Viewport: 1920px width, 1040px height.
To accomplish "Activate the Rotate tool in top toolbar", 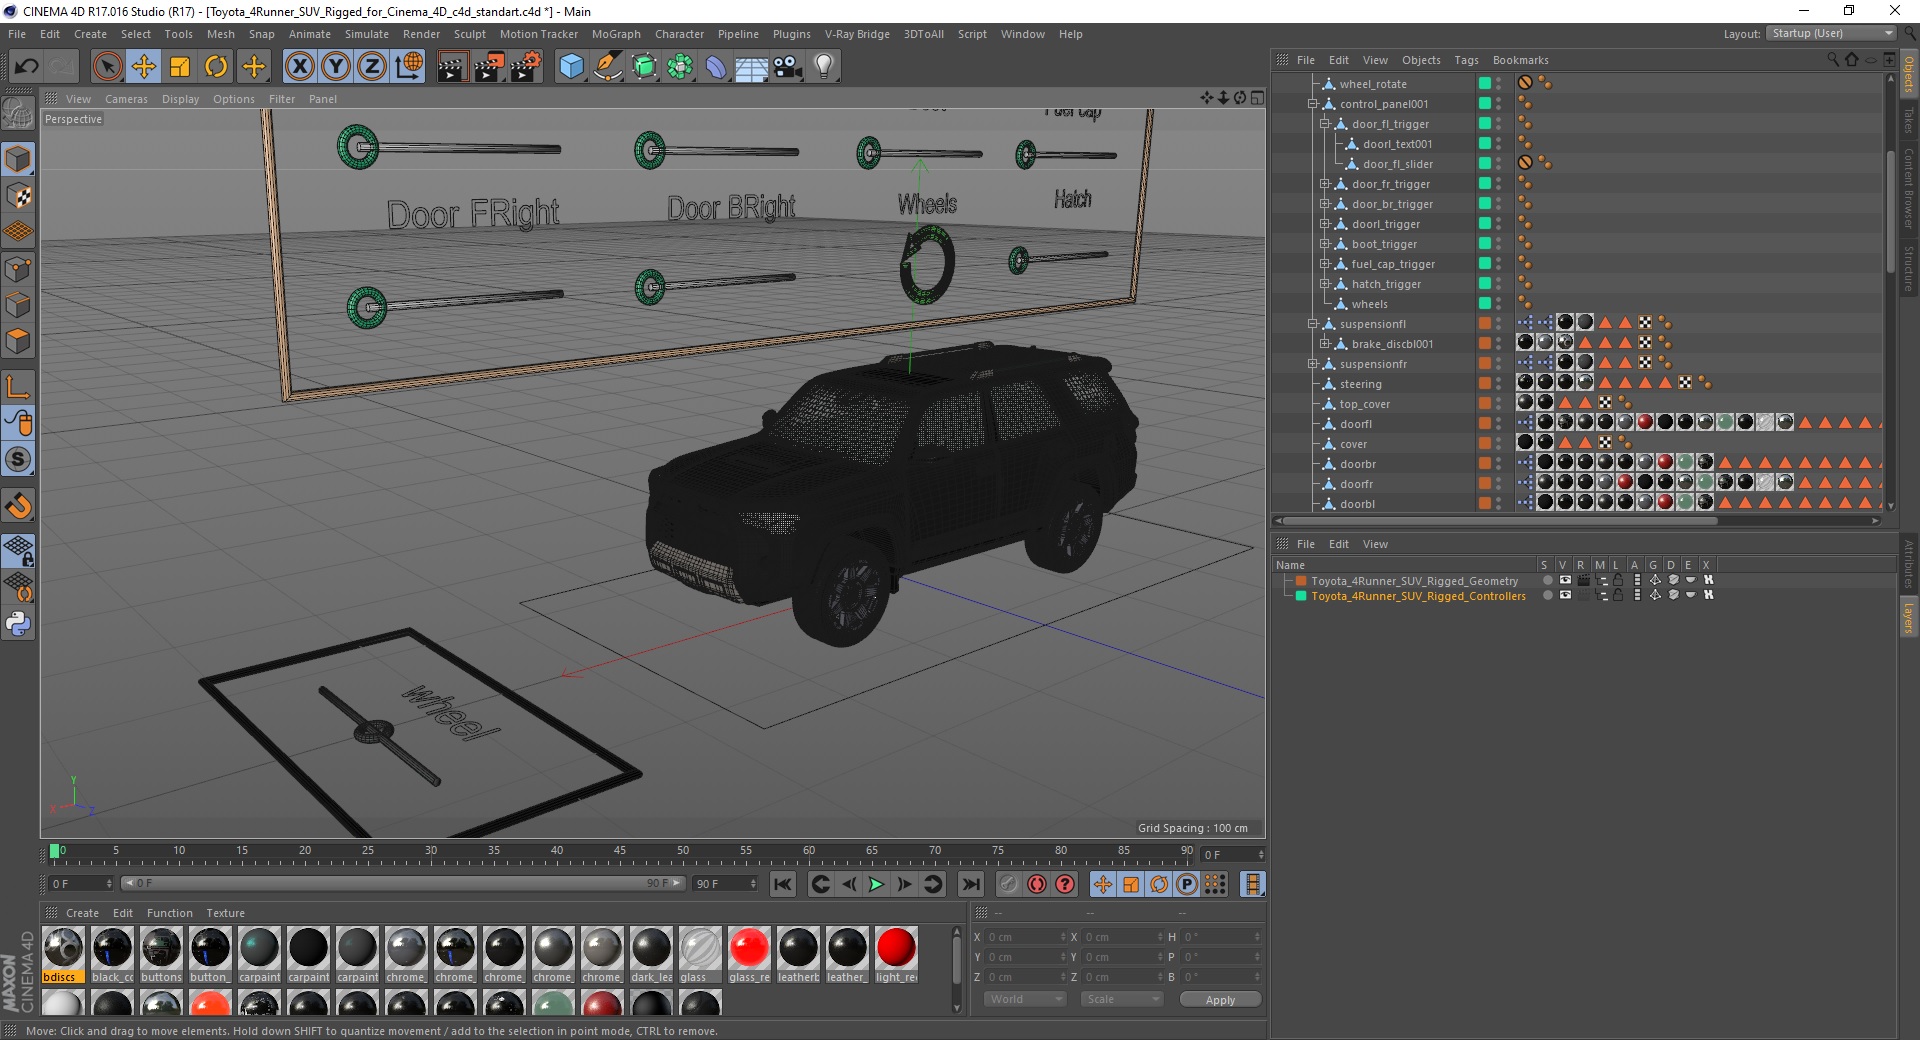I will tap(216, 67).
